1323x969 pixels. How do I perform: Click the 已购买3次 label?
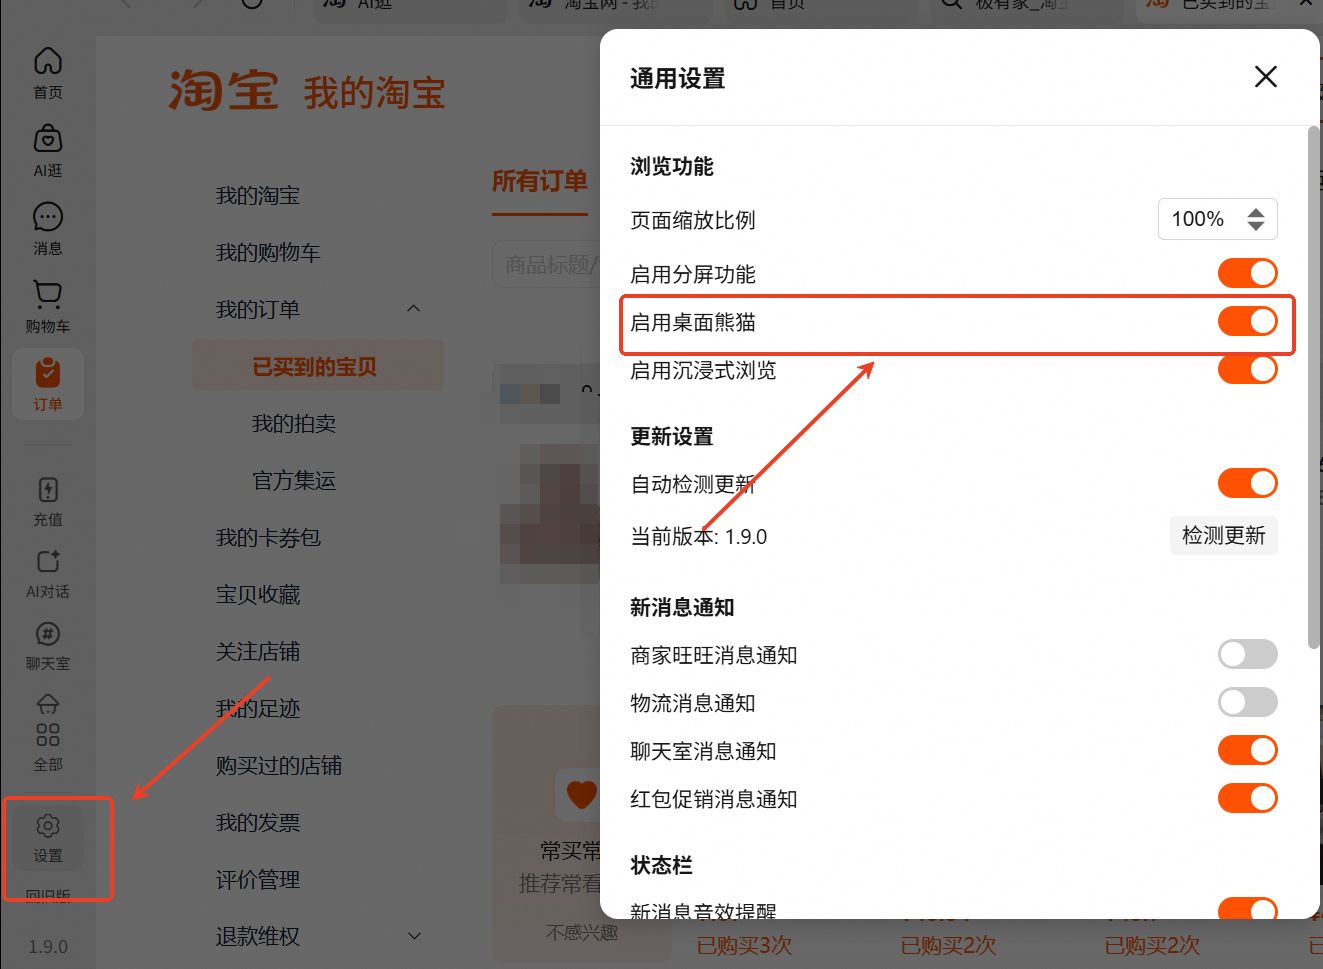tap(745, 945)
